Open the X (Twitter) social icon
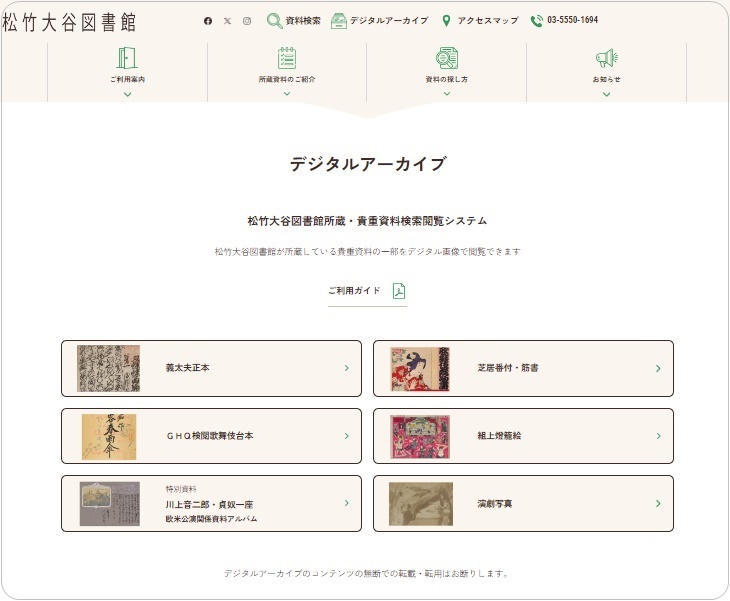 (227, 21)
